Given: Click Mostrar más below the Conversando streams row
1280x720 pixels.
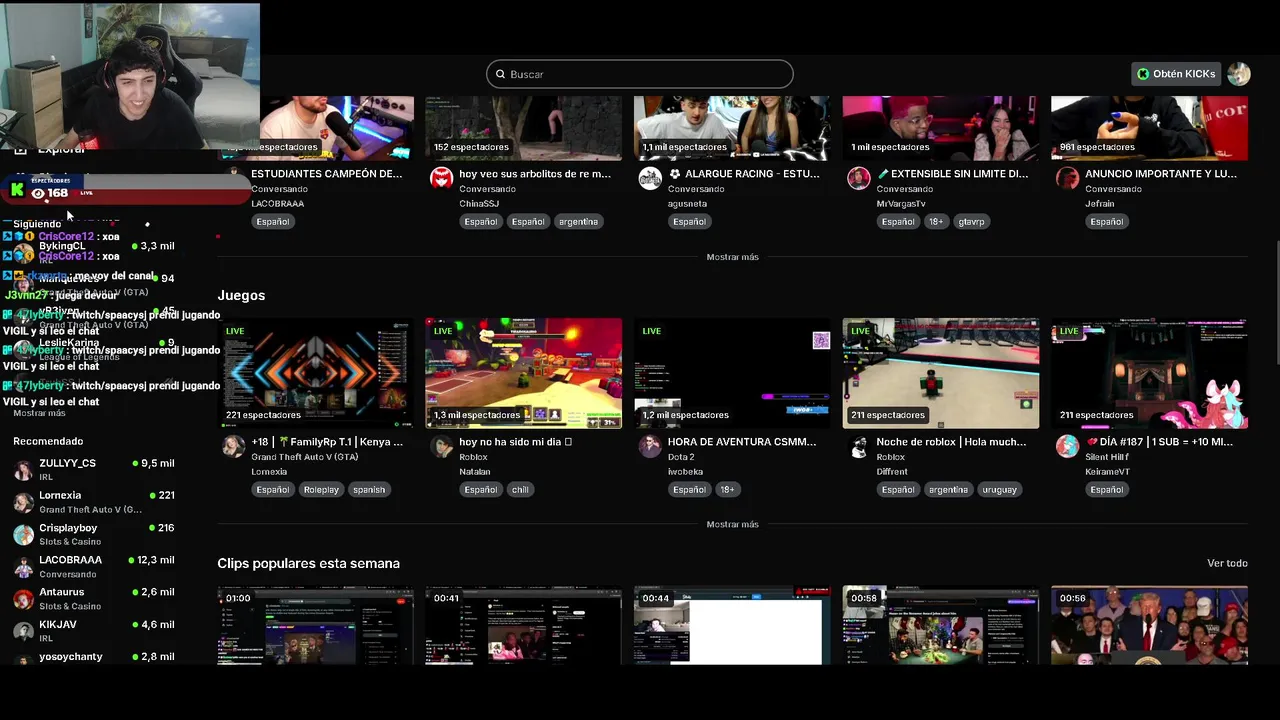Looking at the screenshot, I should [732, 257].
